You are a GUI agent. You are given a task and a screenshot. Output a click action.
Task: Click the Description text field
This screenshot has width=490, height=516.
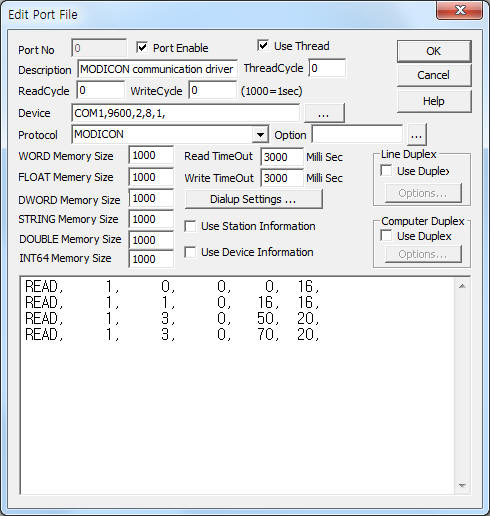coord(157,69)
